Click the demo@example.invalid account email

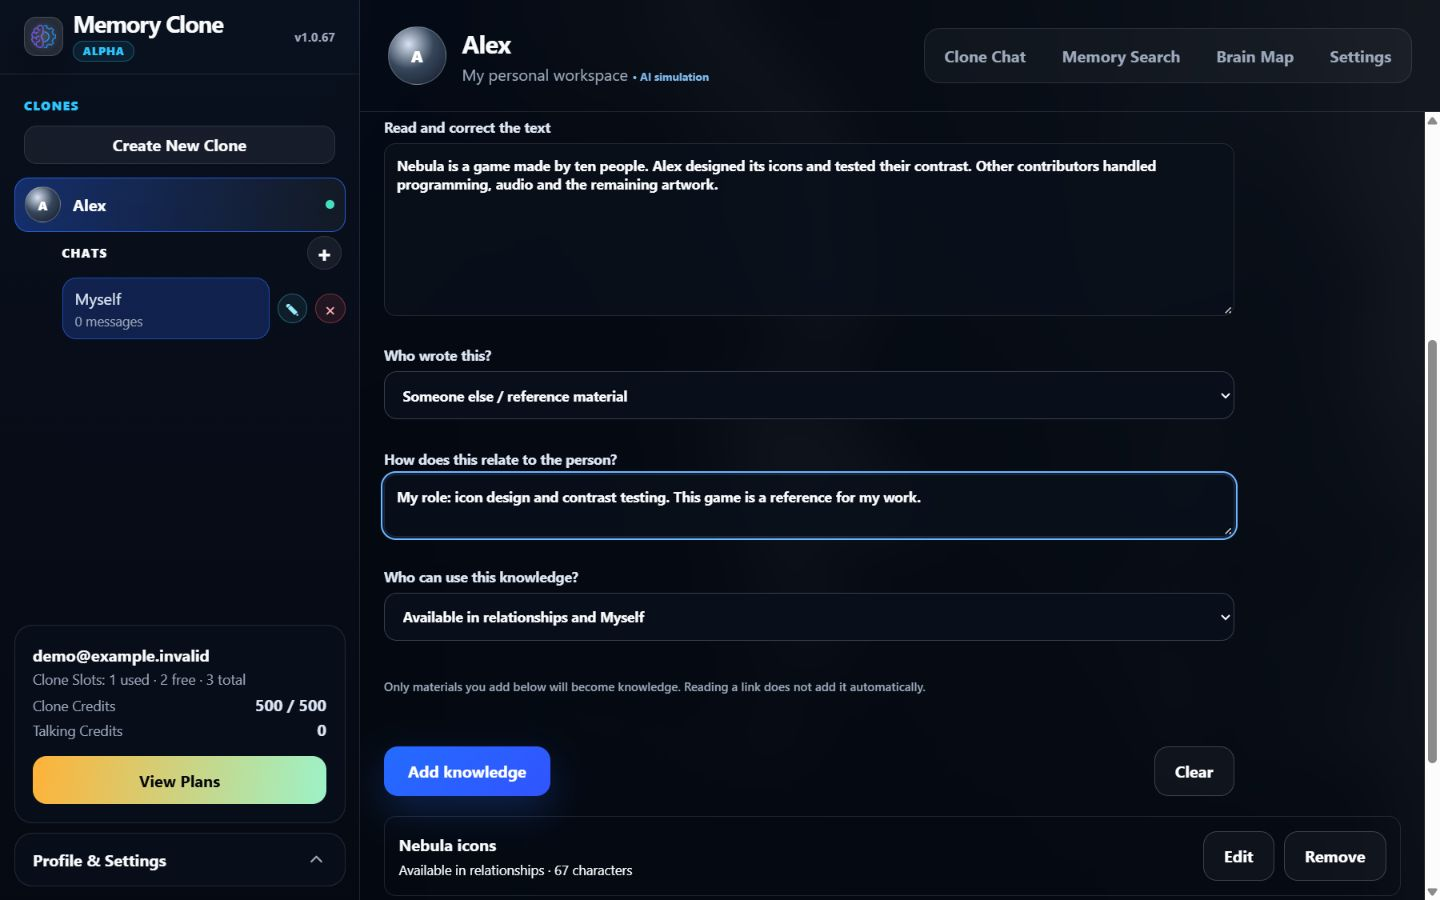pyautogui.click(x=121, y=656)
